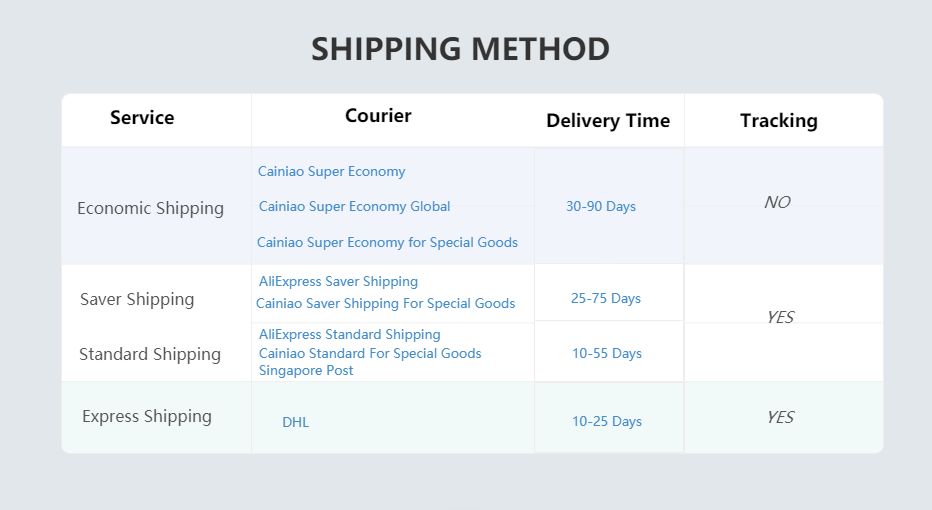Click AliExpress Standard Shipping courier
The height and width of the screenshot is (510, 932).
coord(349,335)
